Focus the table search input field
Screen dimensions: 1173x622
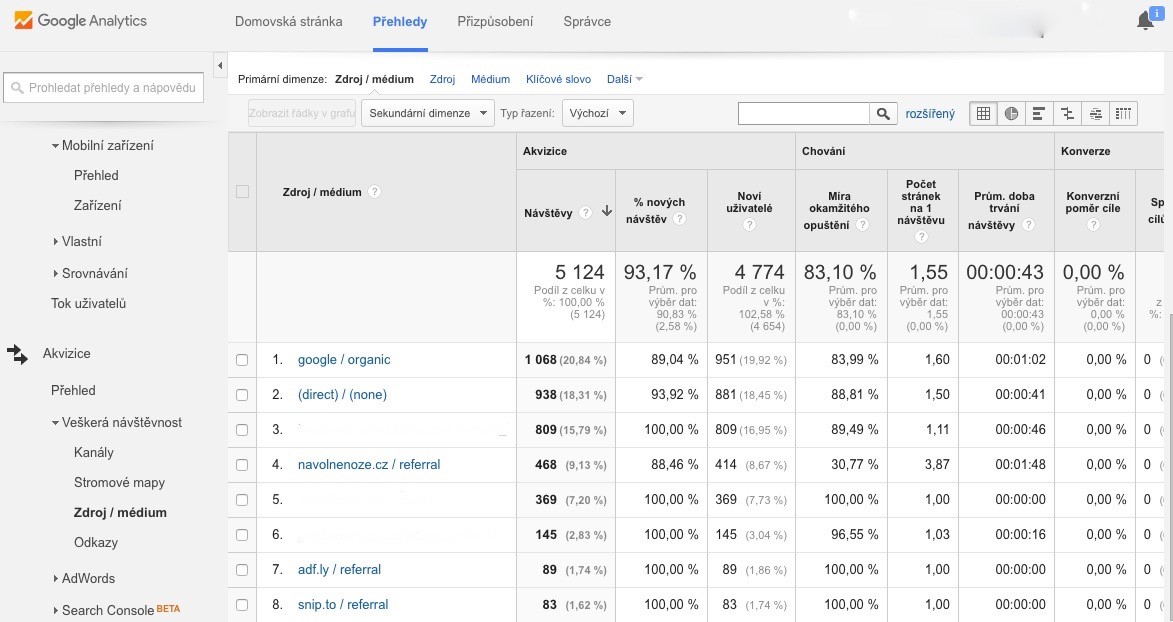pyautogui.click(x=803, y=114)
